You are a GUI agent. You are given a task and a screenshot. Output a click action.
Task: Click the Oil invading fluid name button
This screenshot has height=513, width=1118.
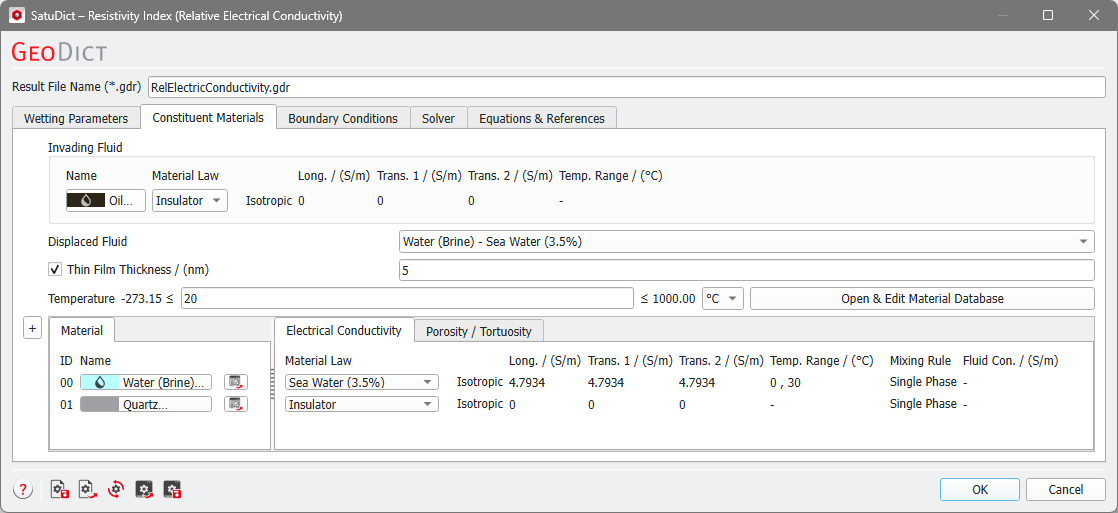coord(106,200)
